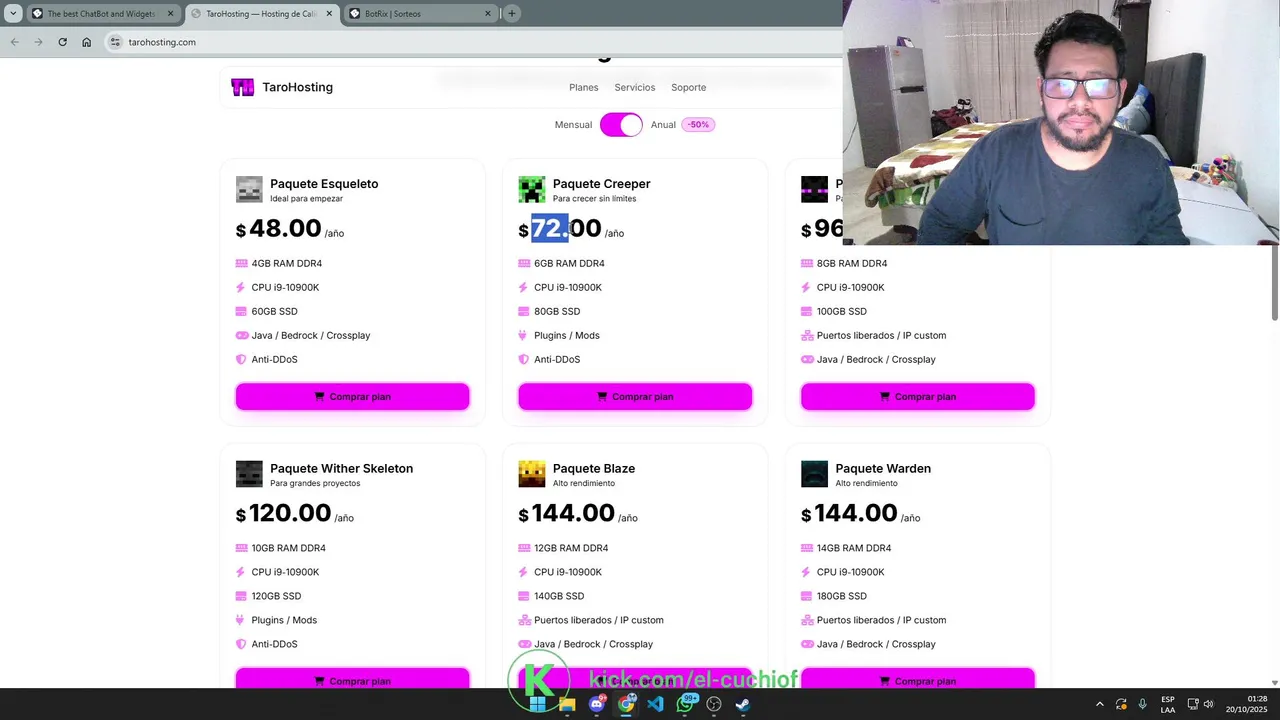Click '4GB RAM DDR4' feature text
This screenshot has width=1280, height=720.
click(x=287, y=264)
